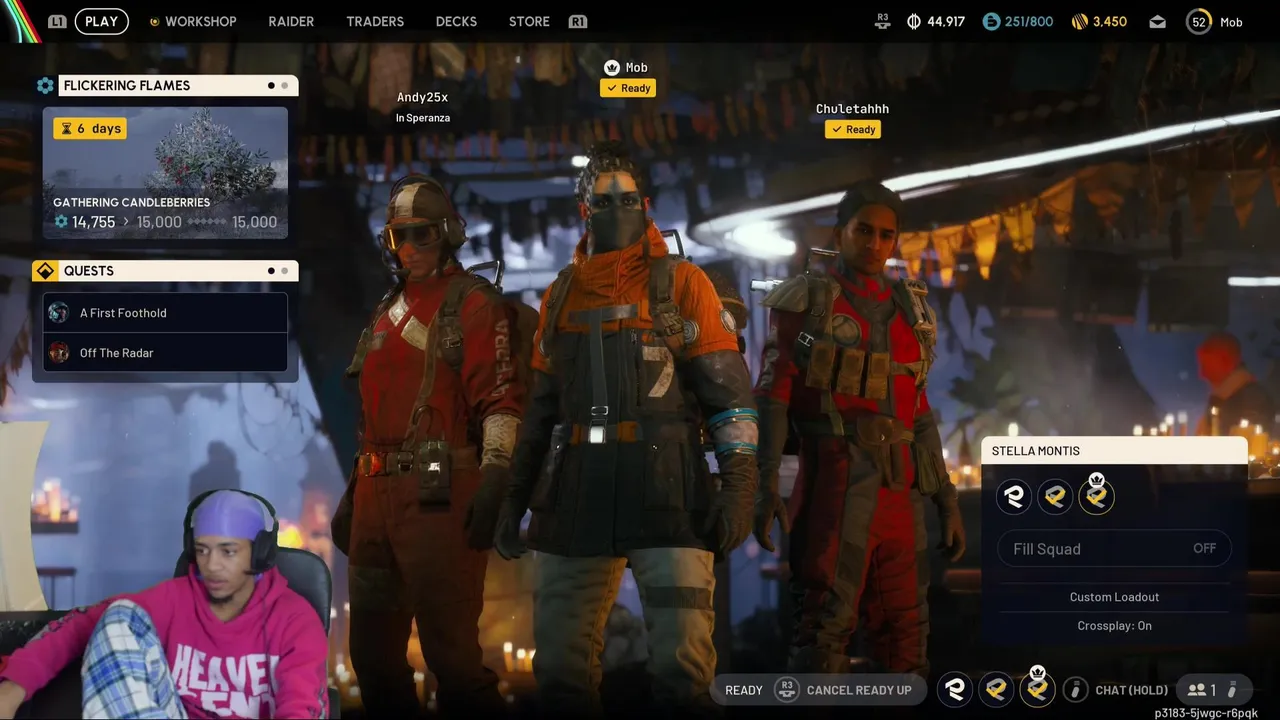Click the R3 controller icon in top bar
The width and height of the screenshot is (1280, 720).
pos(882,21)
